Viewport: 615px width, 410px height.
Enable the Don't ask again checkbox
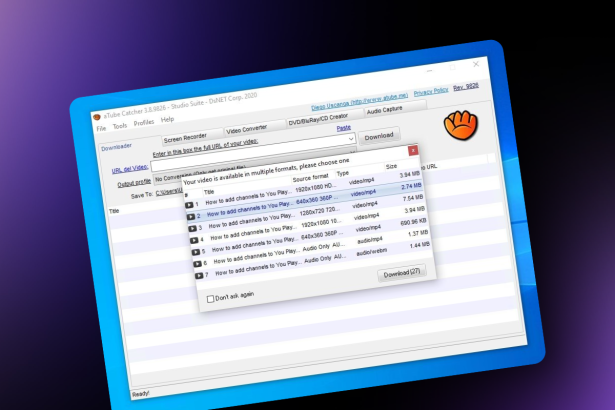(x=210, y=299)
